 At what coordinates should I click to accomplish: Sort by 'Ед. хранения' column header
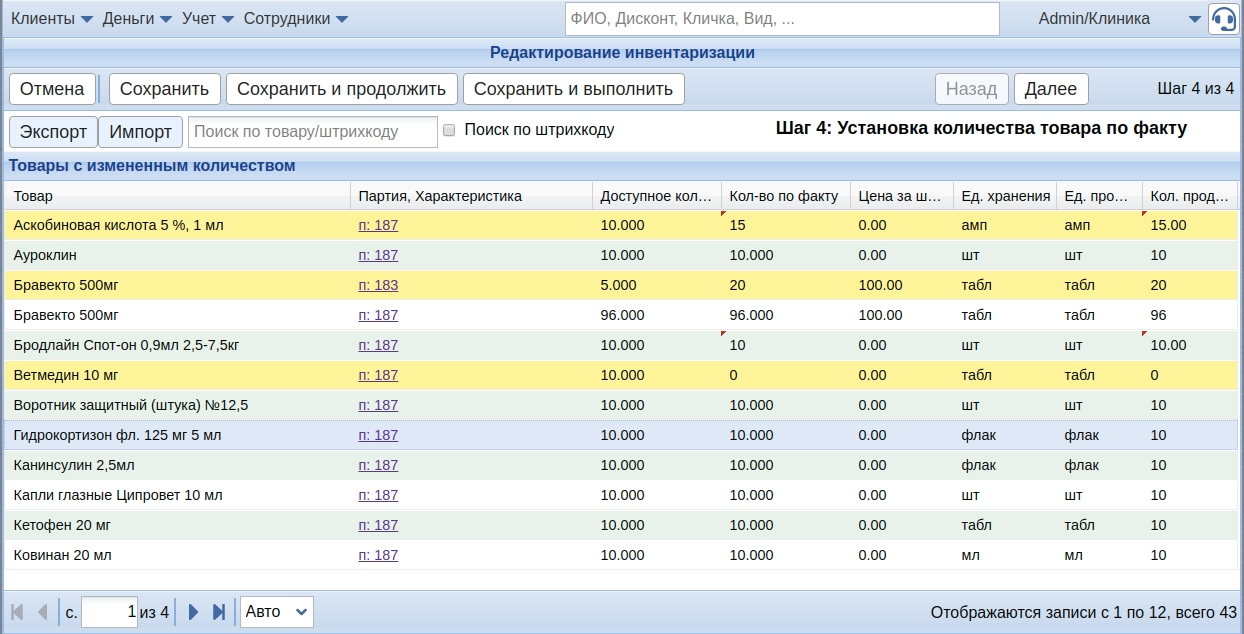pos(1005,196)
